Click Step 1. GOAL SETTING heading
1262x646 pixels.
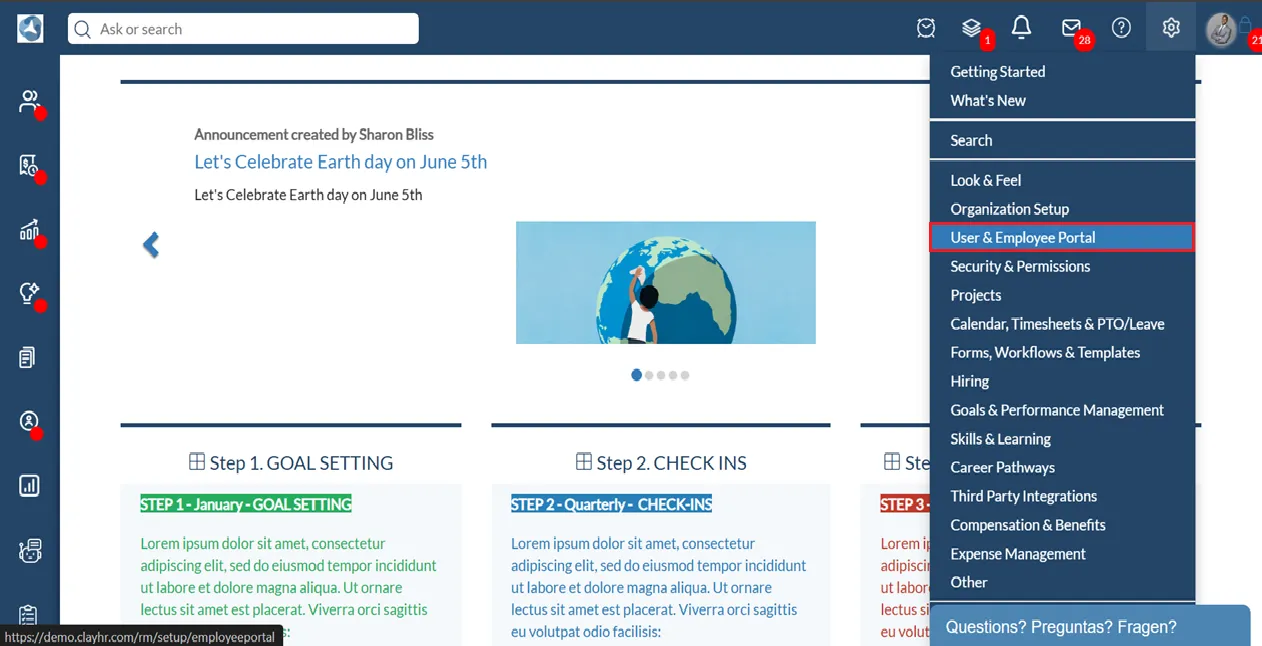tap(301, 463)
